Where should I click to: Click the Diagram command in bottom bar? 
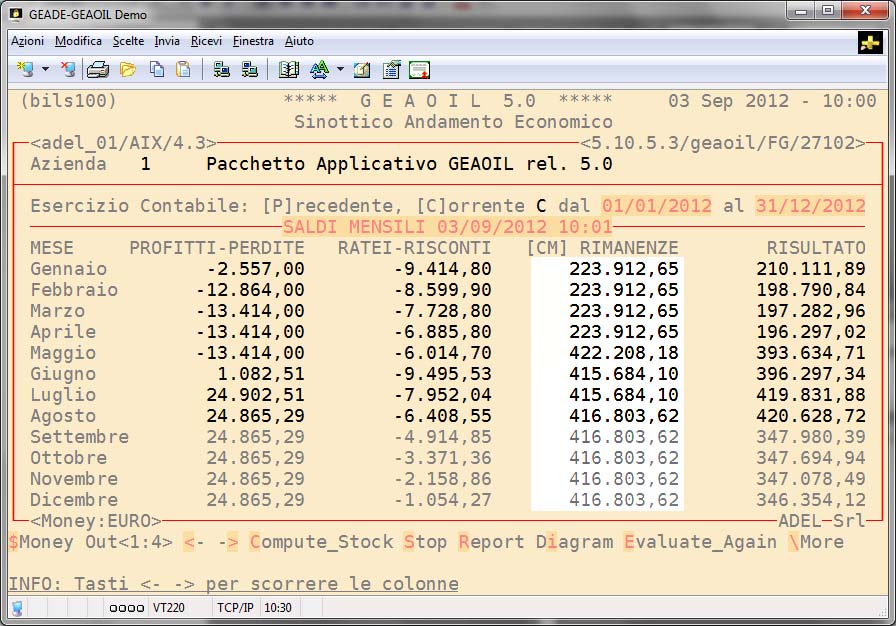click(x=574, y=542)
